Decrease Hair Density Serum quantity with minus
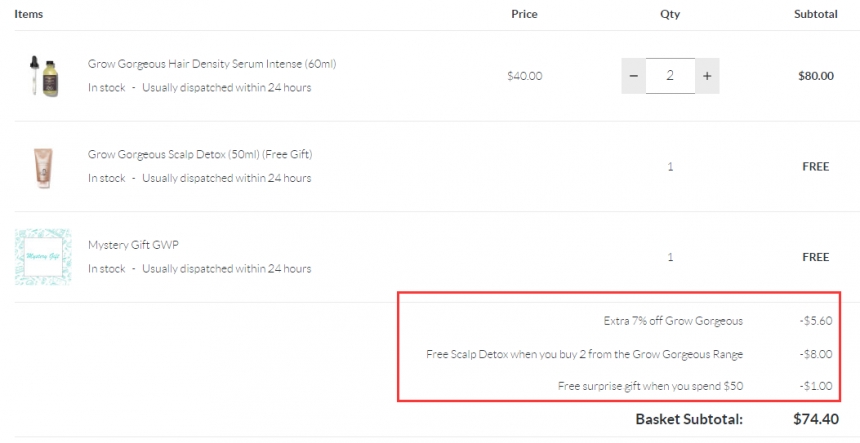The width and height of the screenshot is (860, 443). tap(634, 76)
